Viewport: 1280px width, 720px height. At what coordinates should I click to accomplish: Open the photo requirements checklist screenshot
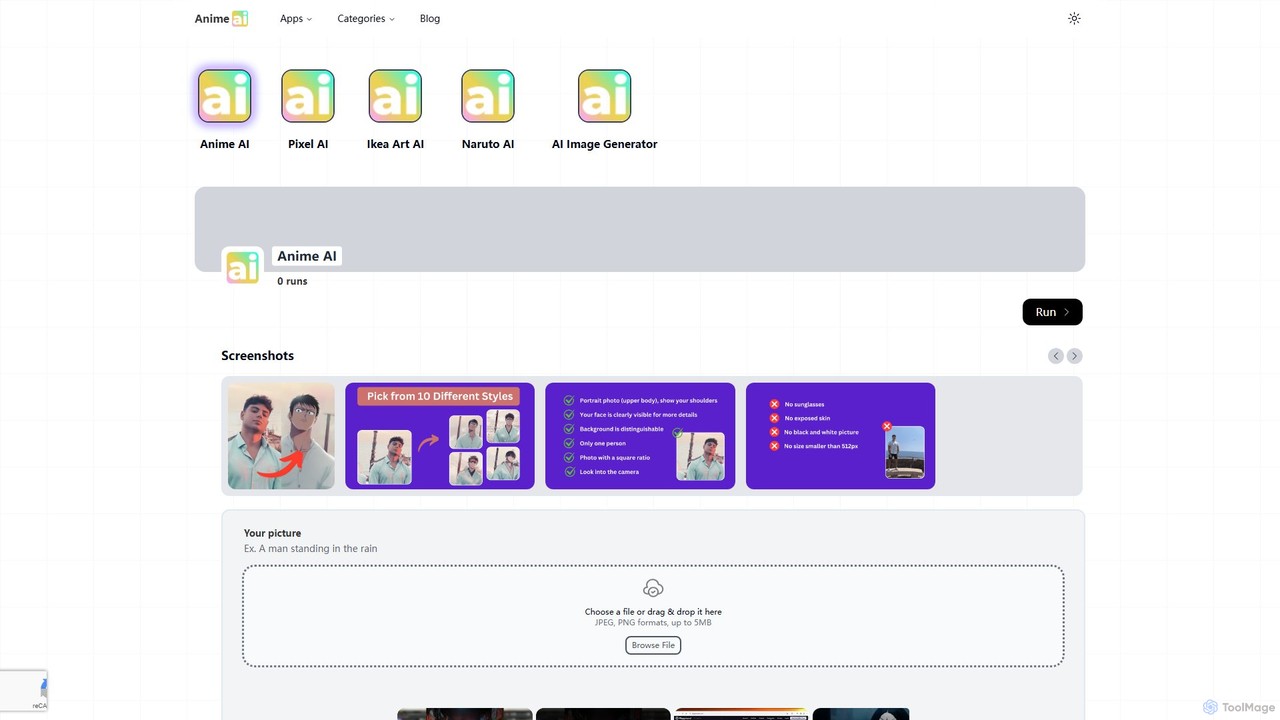[640, 436]
